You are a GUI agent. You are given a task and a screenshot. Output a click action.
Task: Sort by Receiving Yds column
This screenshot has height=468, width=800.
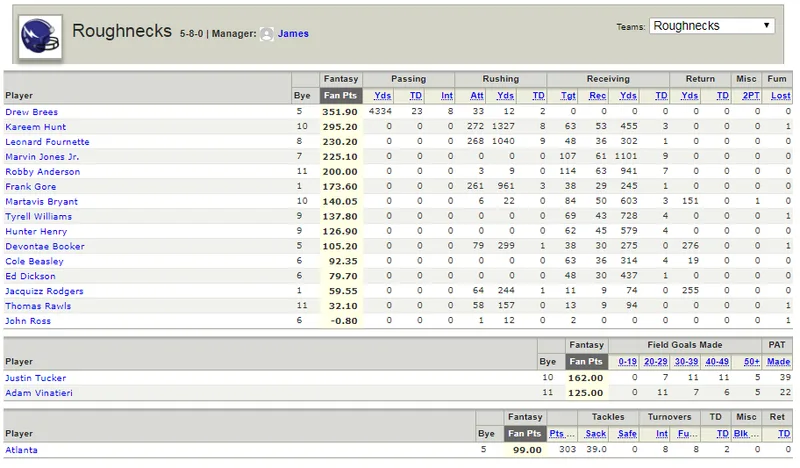point(629,95)
